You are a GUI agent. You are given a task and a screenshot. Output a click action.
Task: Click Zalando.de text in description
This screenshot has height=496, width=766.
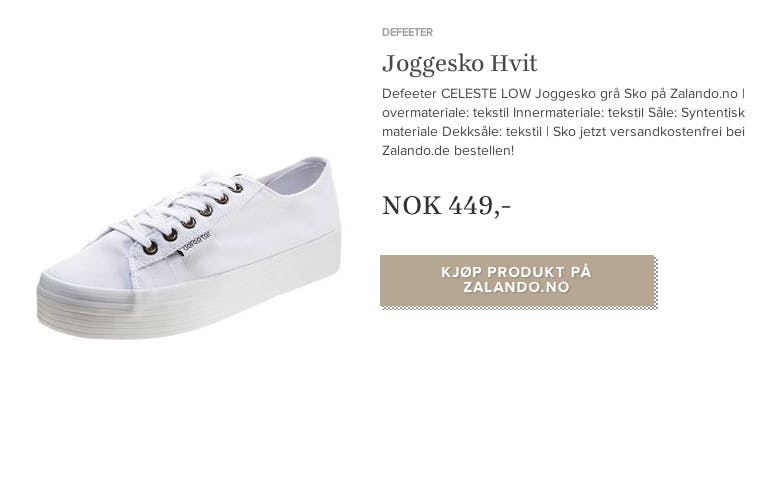[416, 151]
